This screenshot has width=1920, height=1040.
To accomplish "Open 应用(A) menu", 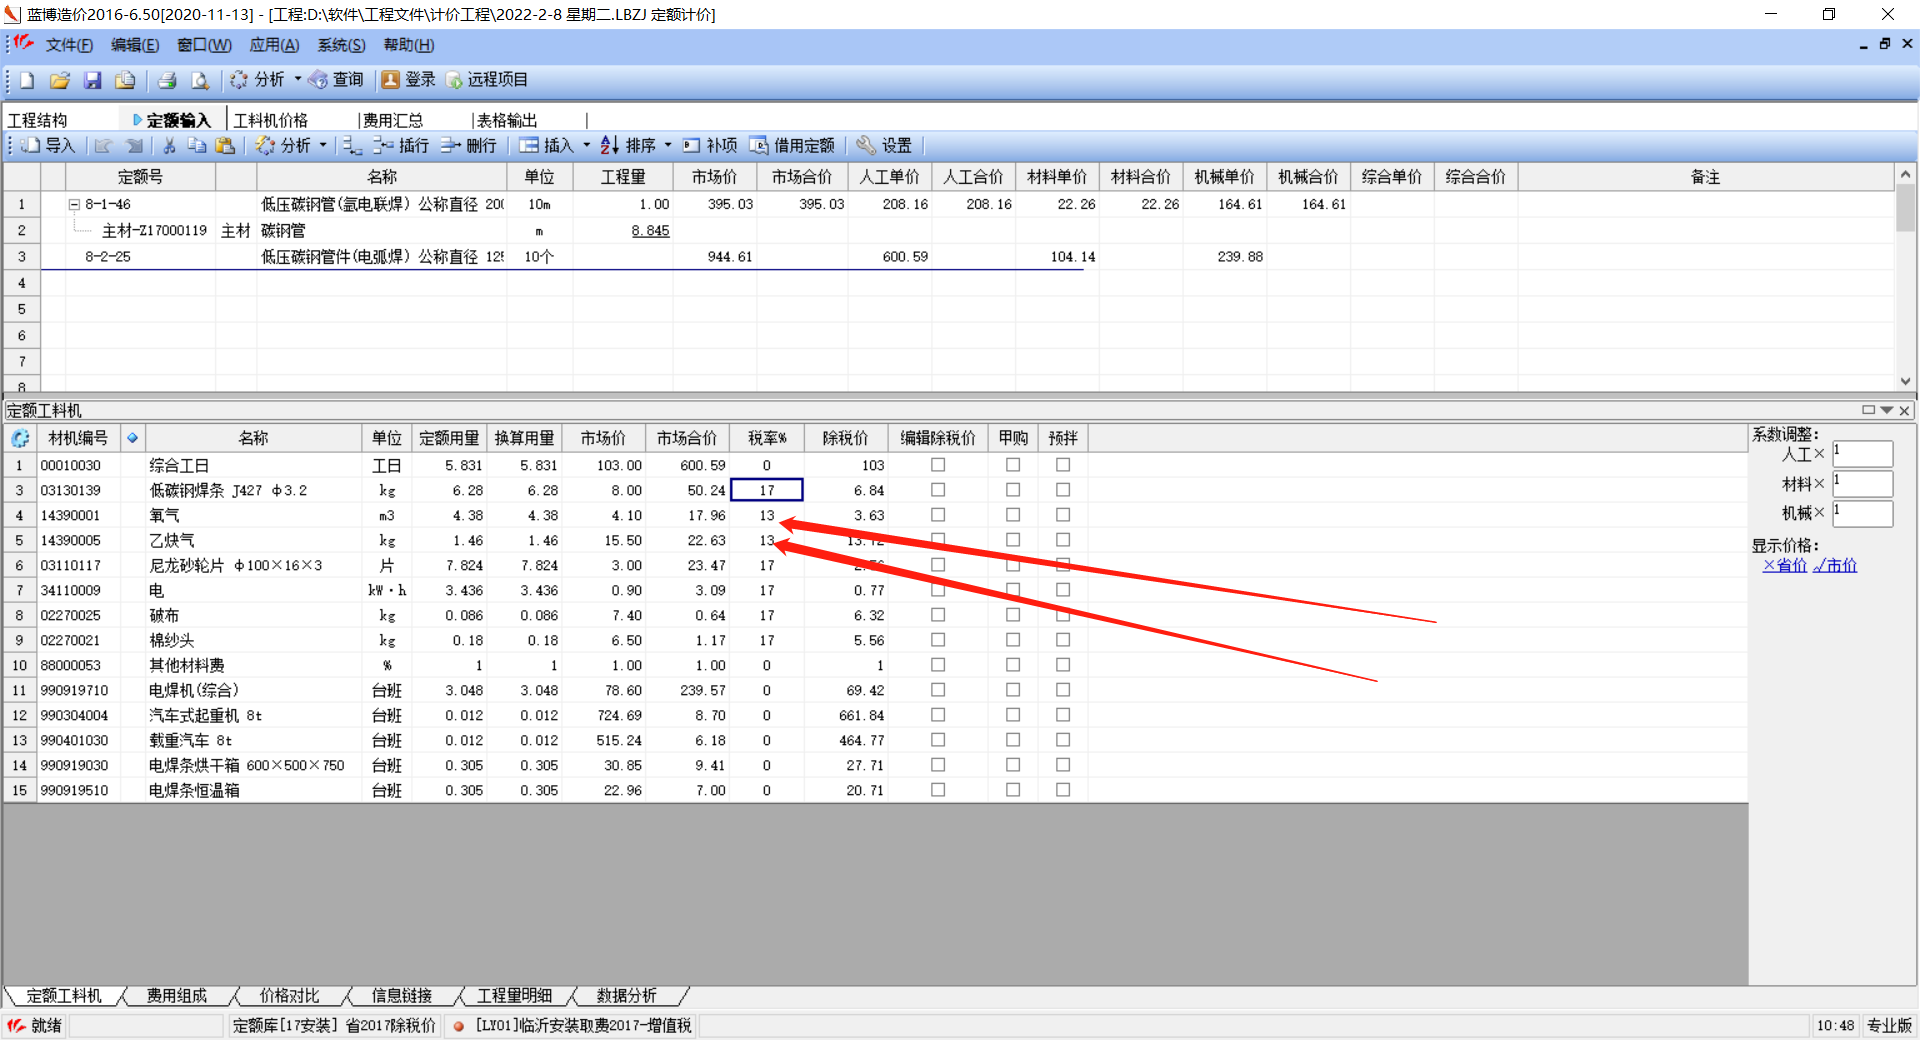I will (275, 45).
